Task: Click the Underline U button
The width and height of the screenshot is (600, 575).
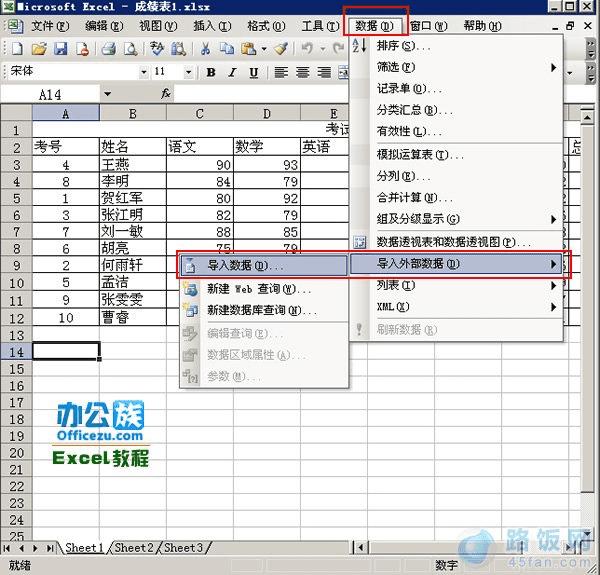Action: point(254,72)
